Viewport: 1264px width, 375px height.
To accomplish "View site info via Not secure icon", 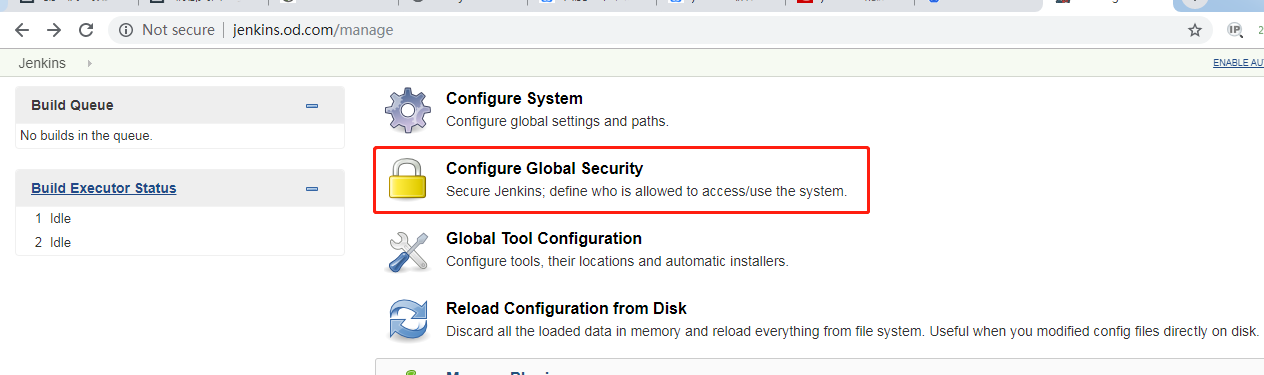I will (126, 30).
